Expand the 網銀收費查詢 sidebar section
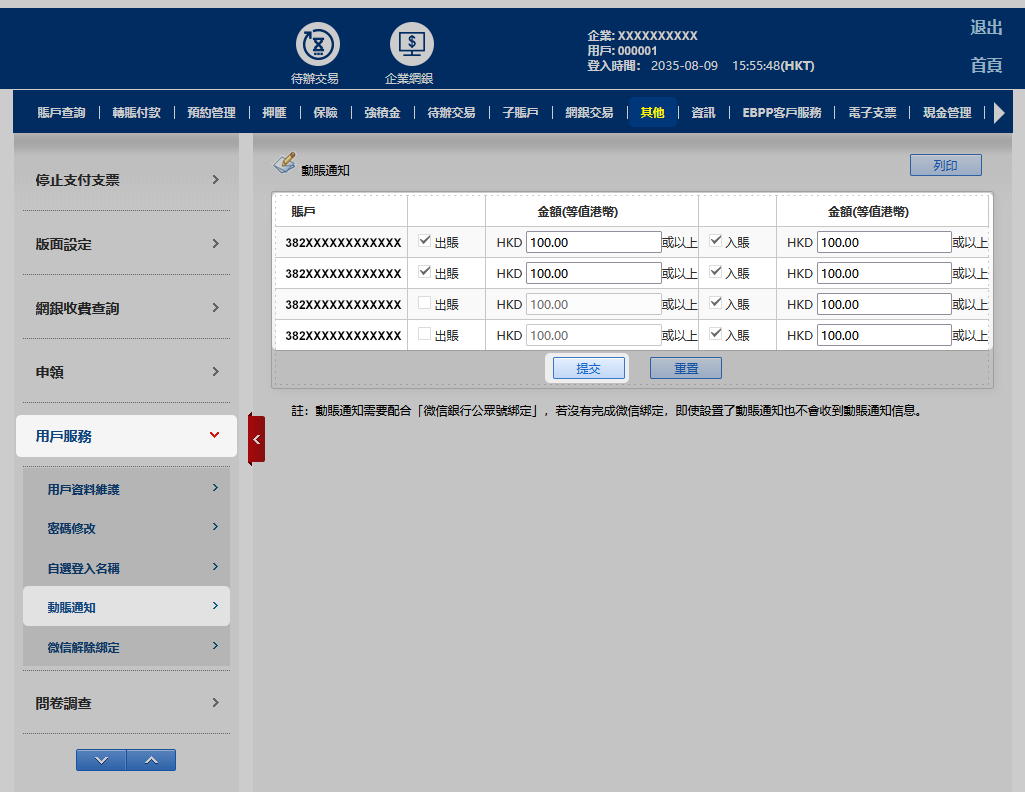The image size is (1025, 792). 126,308
